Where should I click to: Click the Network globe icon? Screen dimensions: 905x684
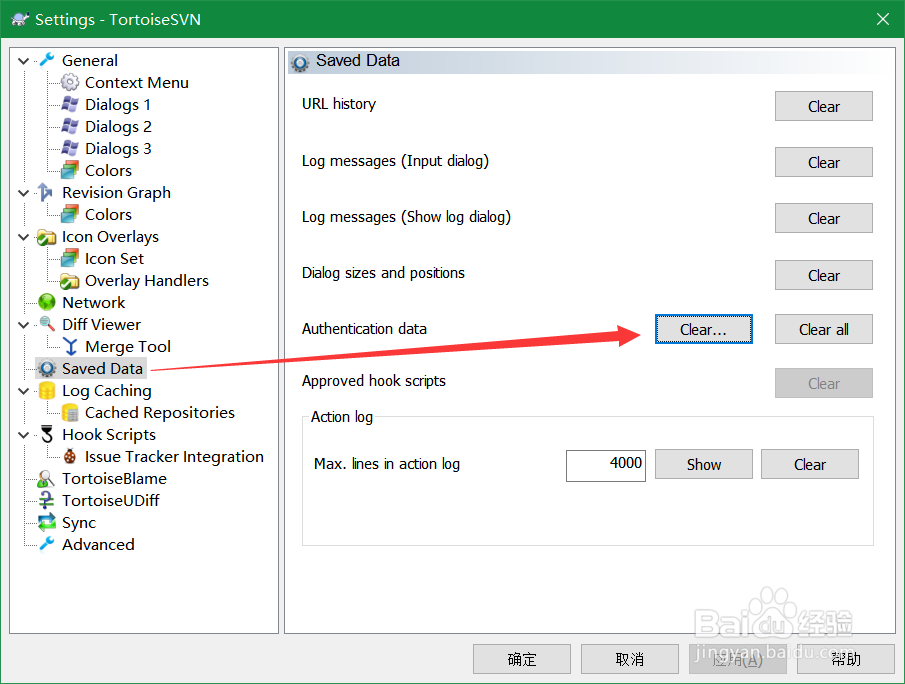46,302
